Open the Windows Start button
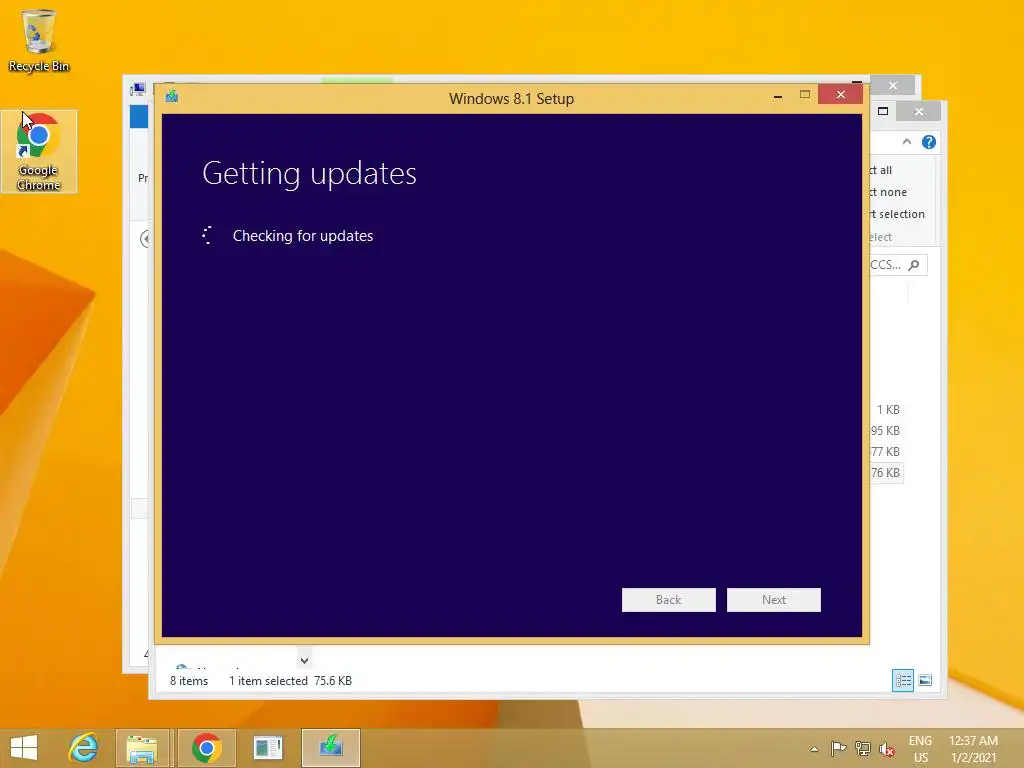The image size is (1024, 768). pyautogui.click(x=24, y=747)
